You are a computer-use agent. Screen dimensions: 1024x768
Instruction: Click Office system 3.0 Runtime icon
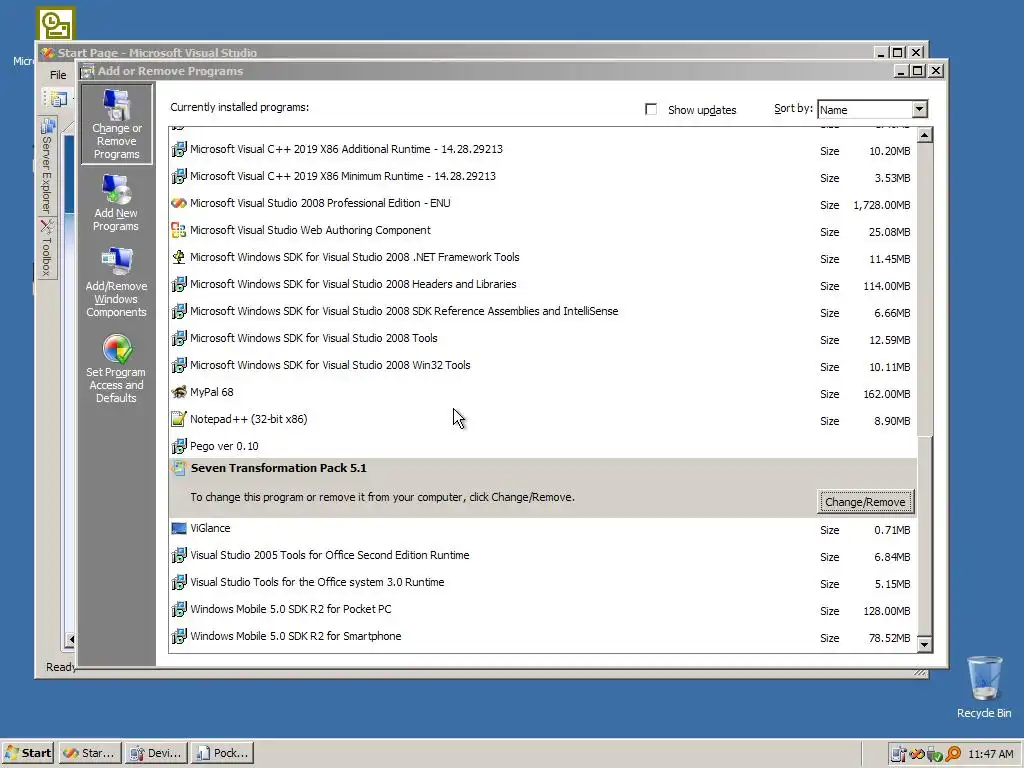tap(178, 583)
